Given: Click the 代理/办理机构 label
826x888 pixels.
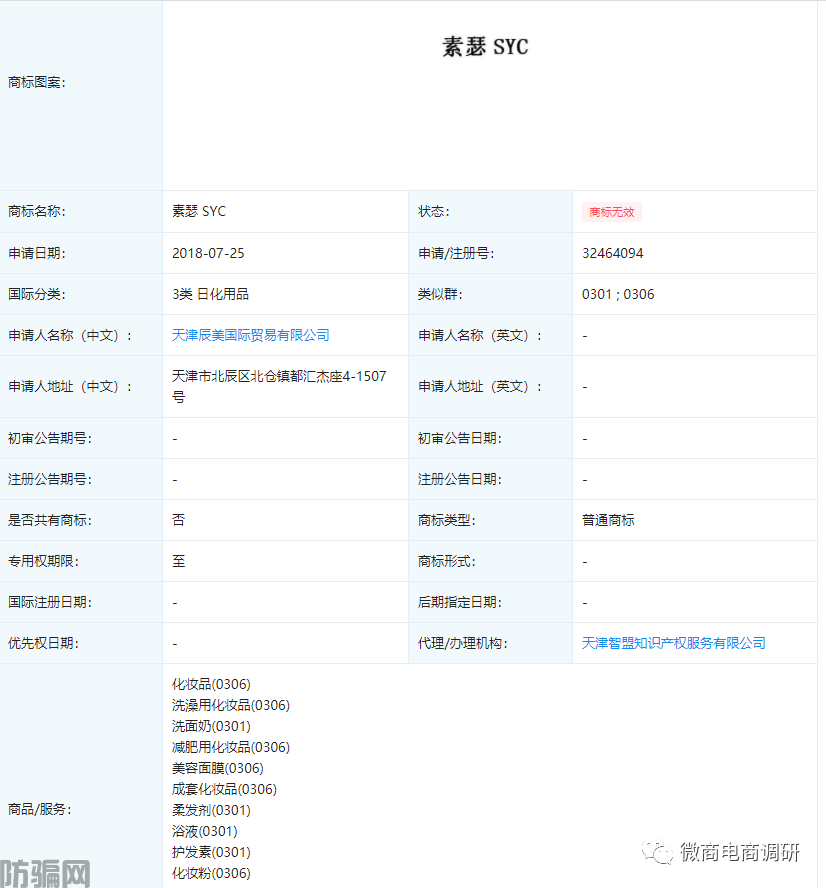Looking at the screenshot, I should (463, 643).
